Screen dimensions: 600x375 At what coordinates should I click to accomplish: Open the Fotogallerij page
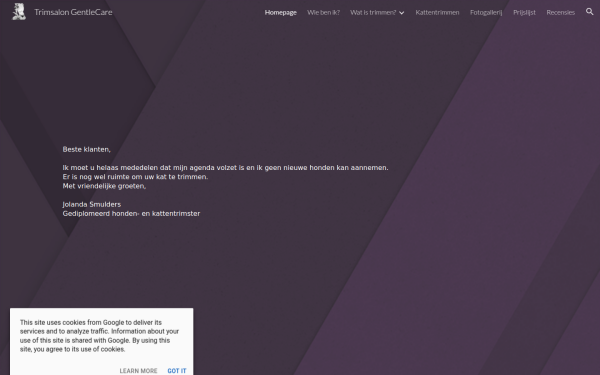click(486, 12)
